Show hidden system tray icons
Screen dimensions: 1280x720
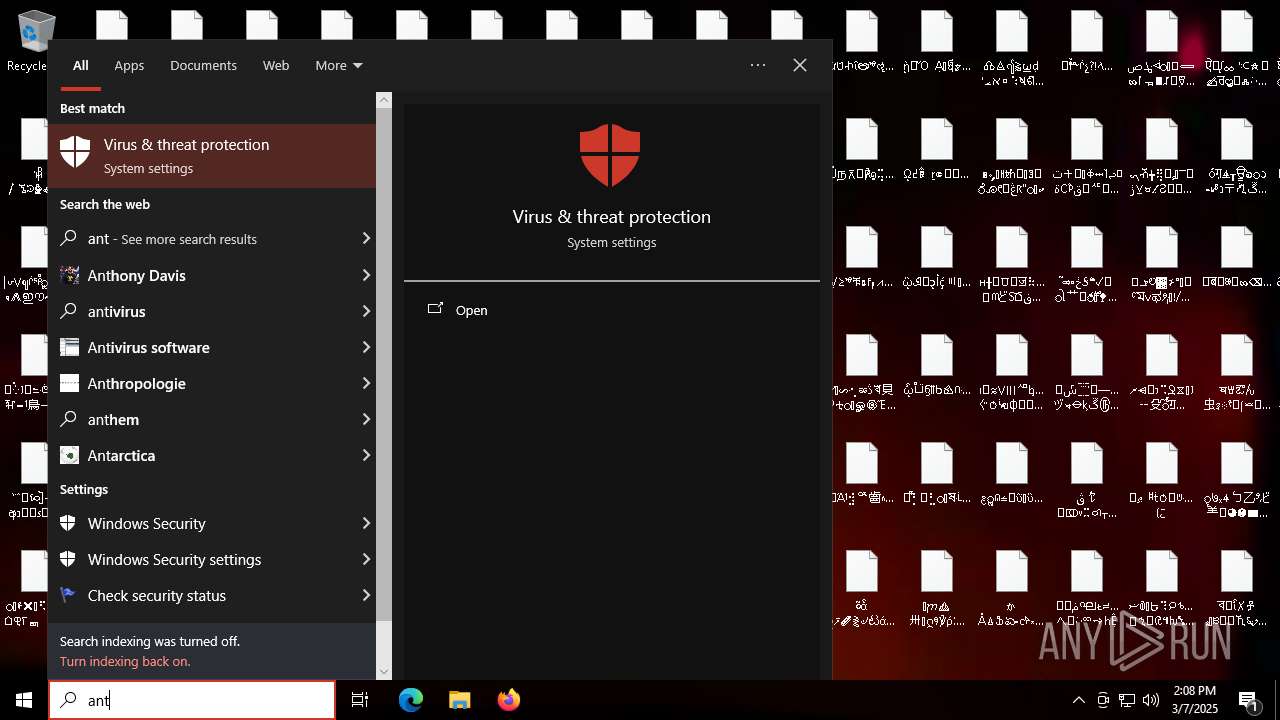point(1078,700)
